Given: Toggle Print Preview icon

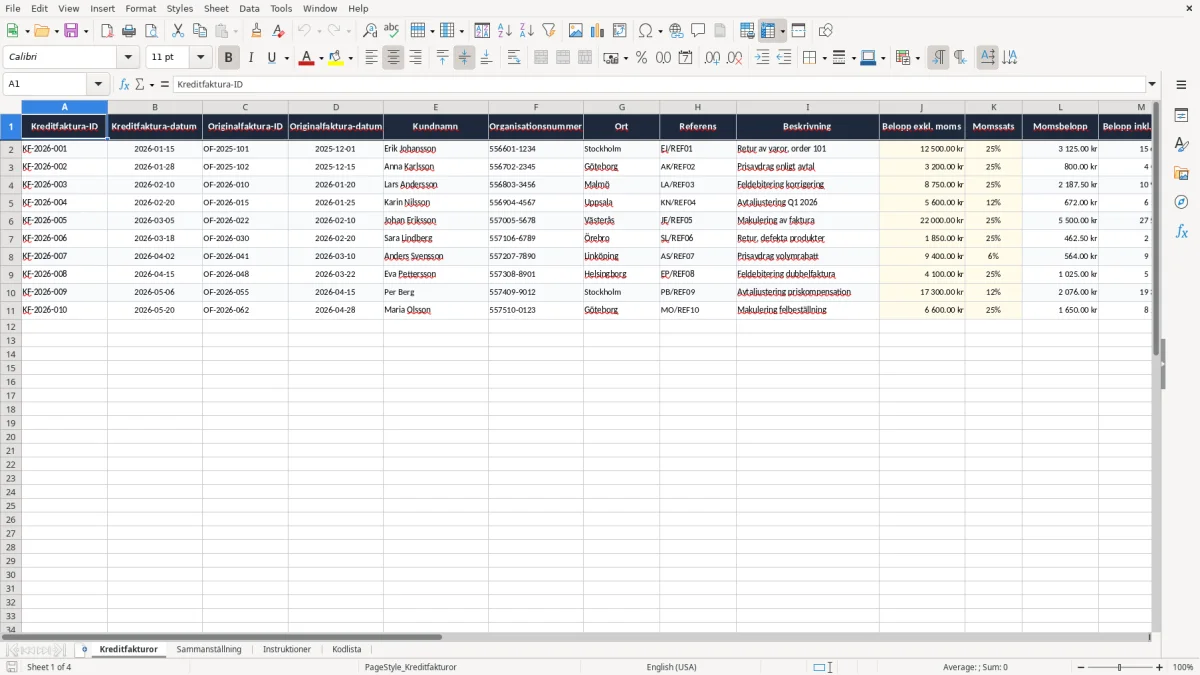Looking at the screenshot, I should point(151,31).
